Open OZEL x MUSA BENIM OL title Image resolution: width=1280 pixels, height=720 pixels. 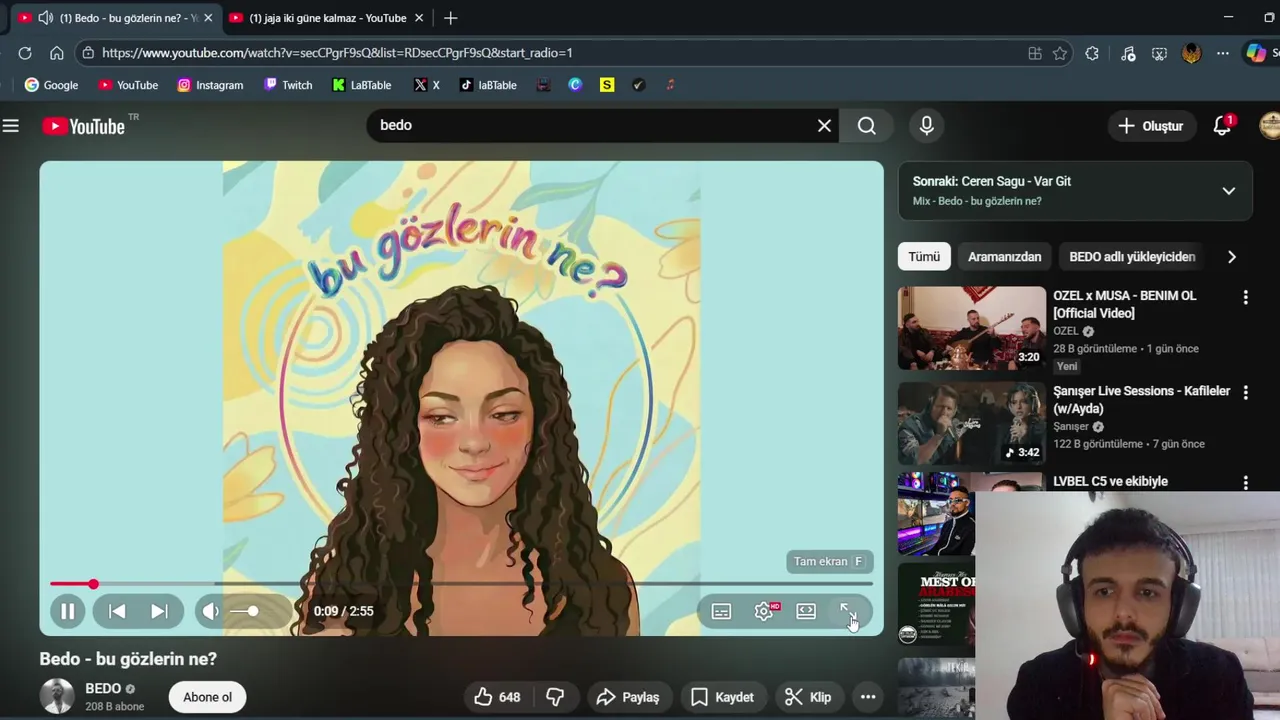click(x=1125, y=304)
